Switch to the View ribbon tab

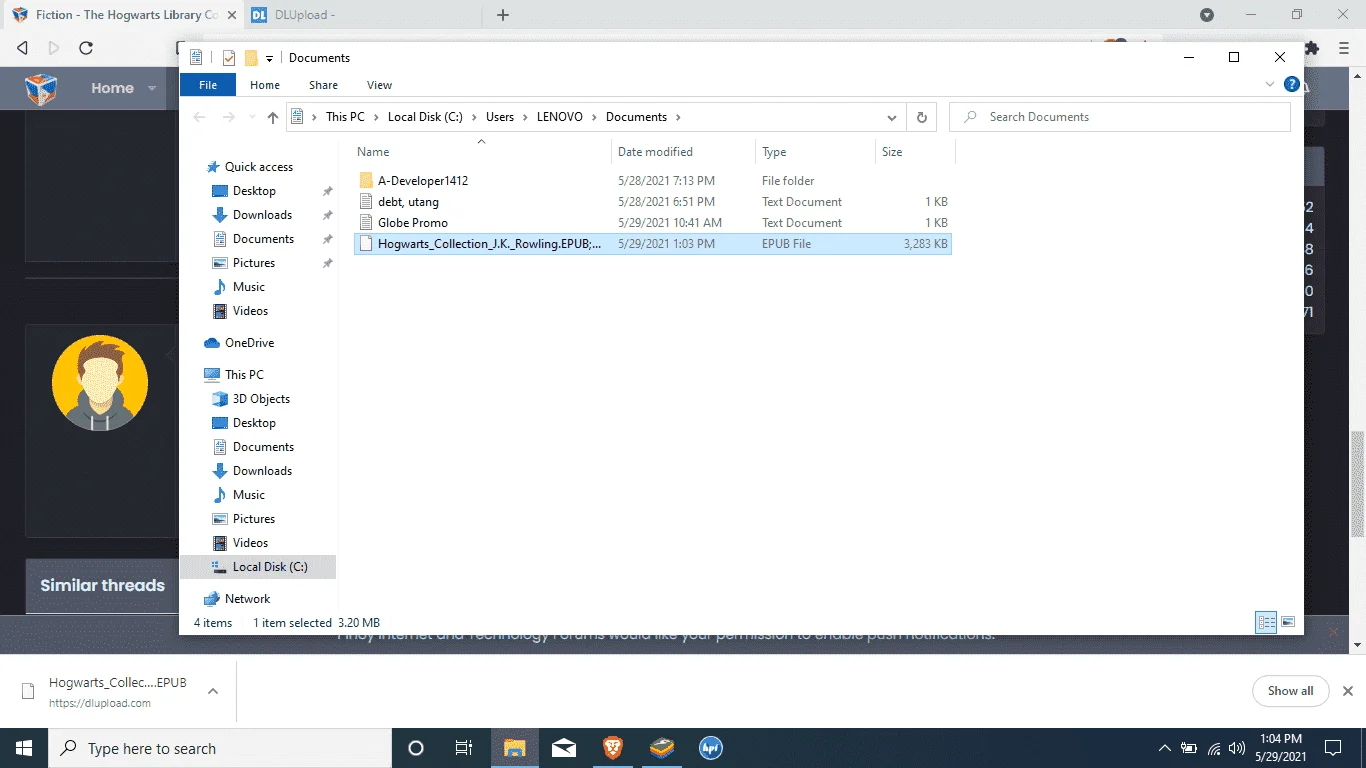379,85
